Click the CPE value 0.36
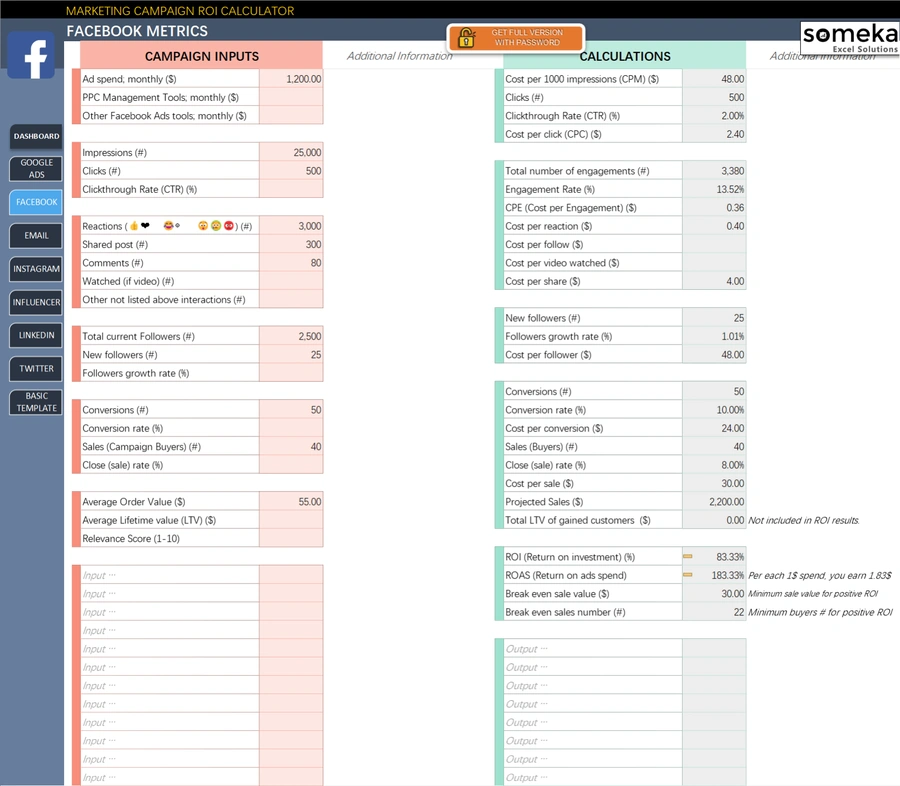The height and width of the screenshot is (786, 900). [x=714, y=207]
